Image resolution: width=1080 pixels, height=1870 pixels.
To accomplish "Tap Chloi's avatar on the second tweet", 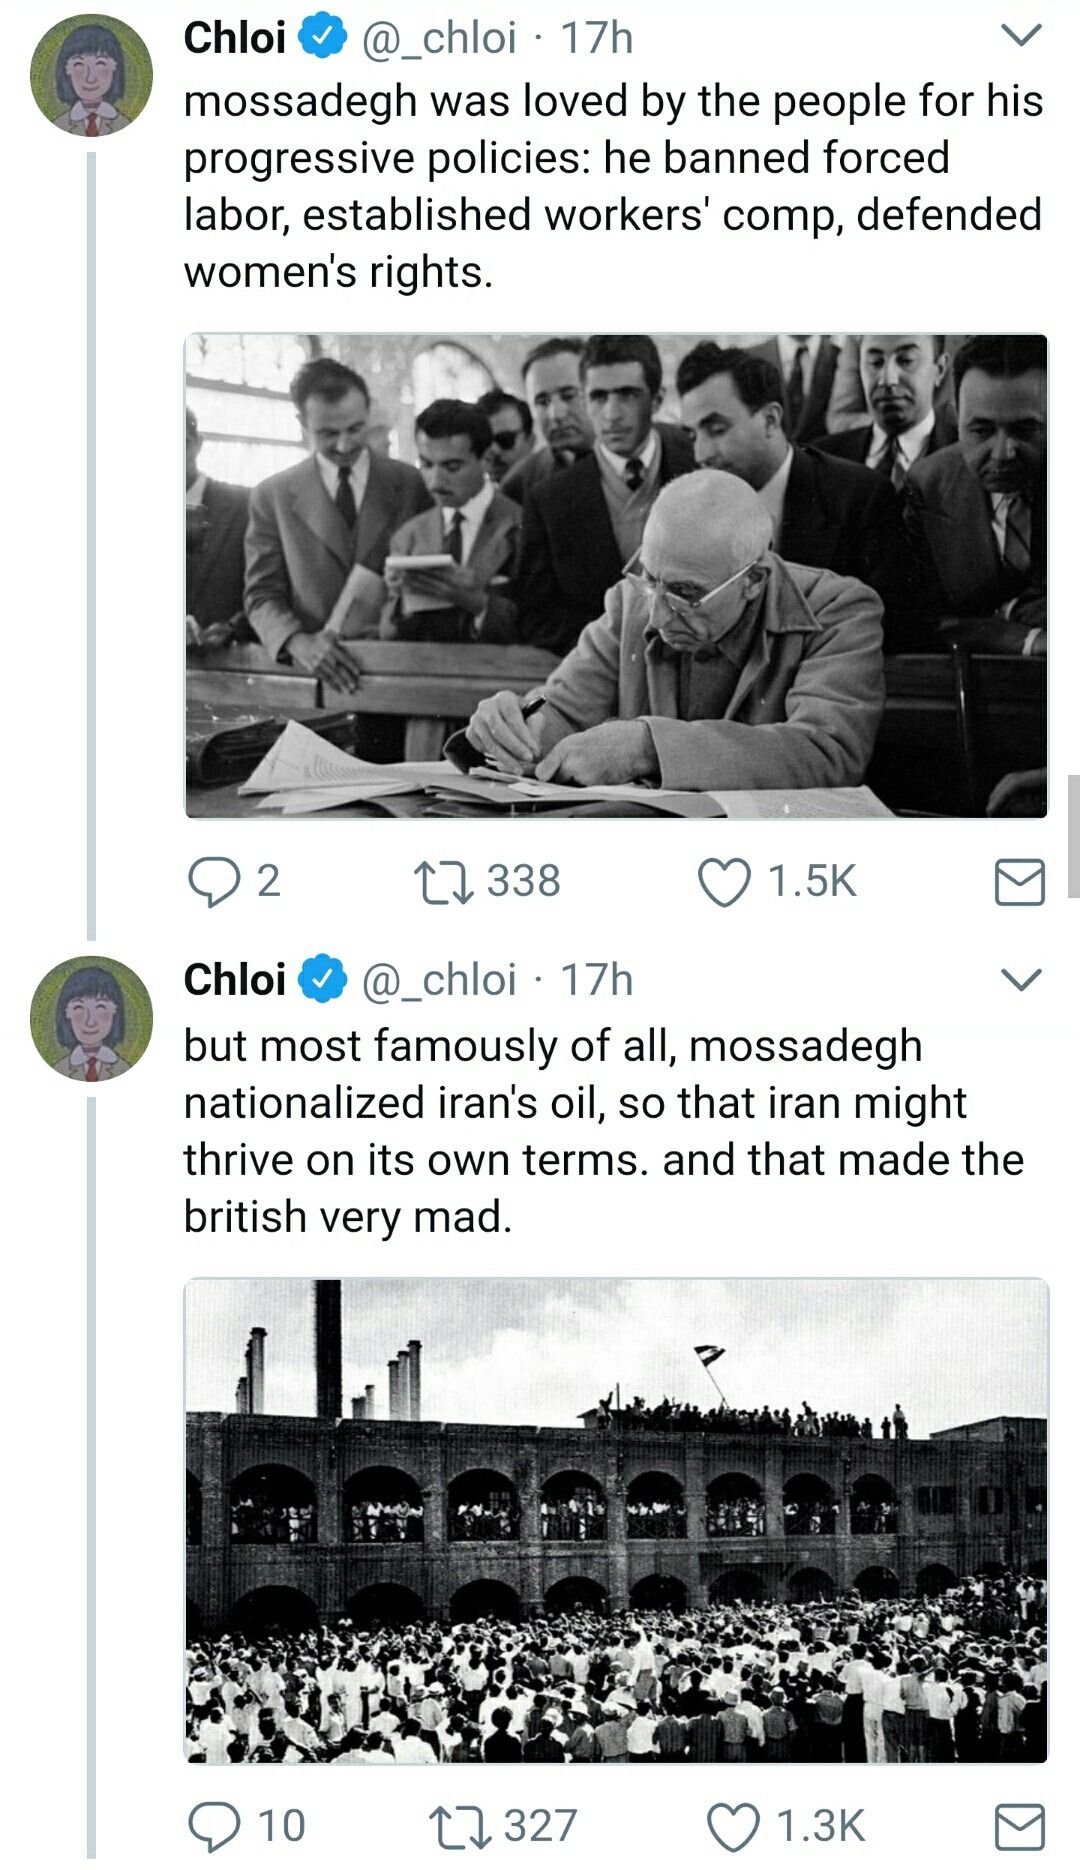I will pos(91,1018).
